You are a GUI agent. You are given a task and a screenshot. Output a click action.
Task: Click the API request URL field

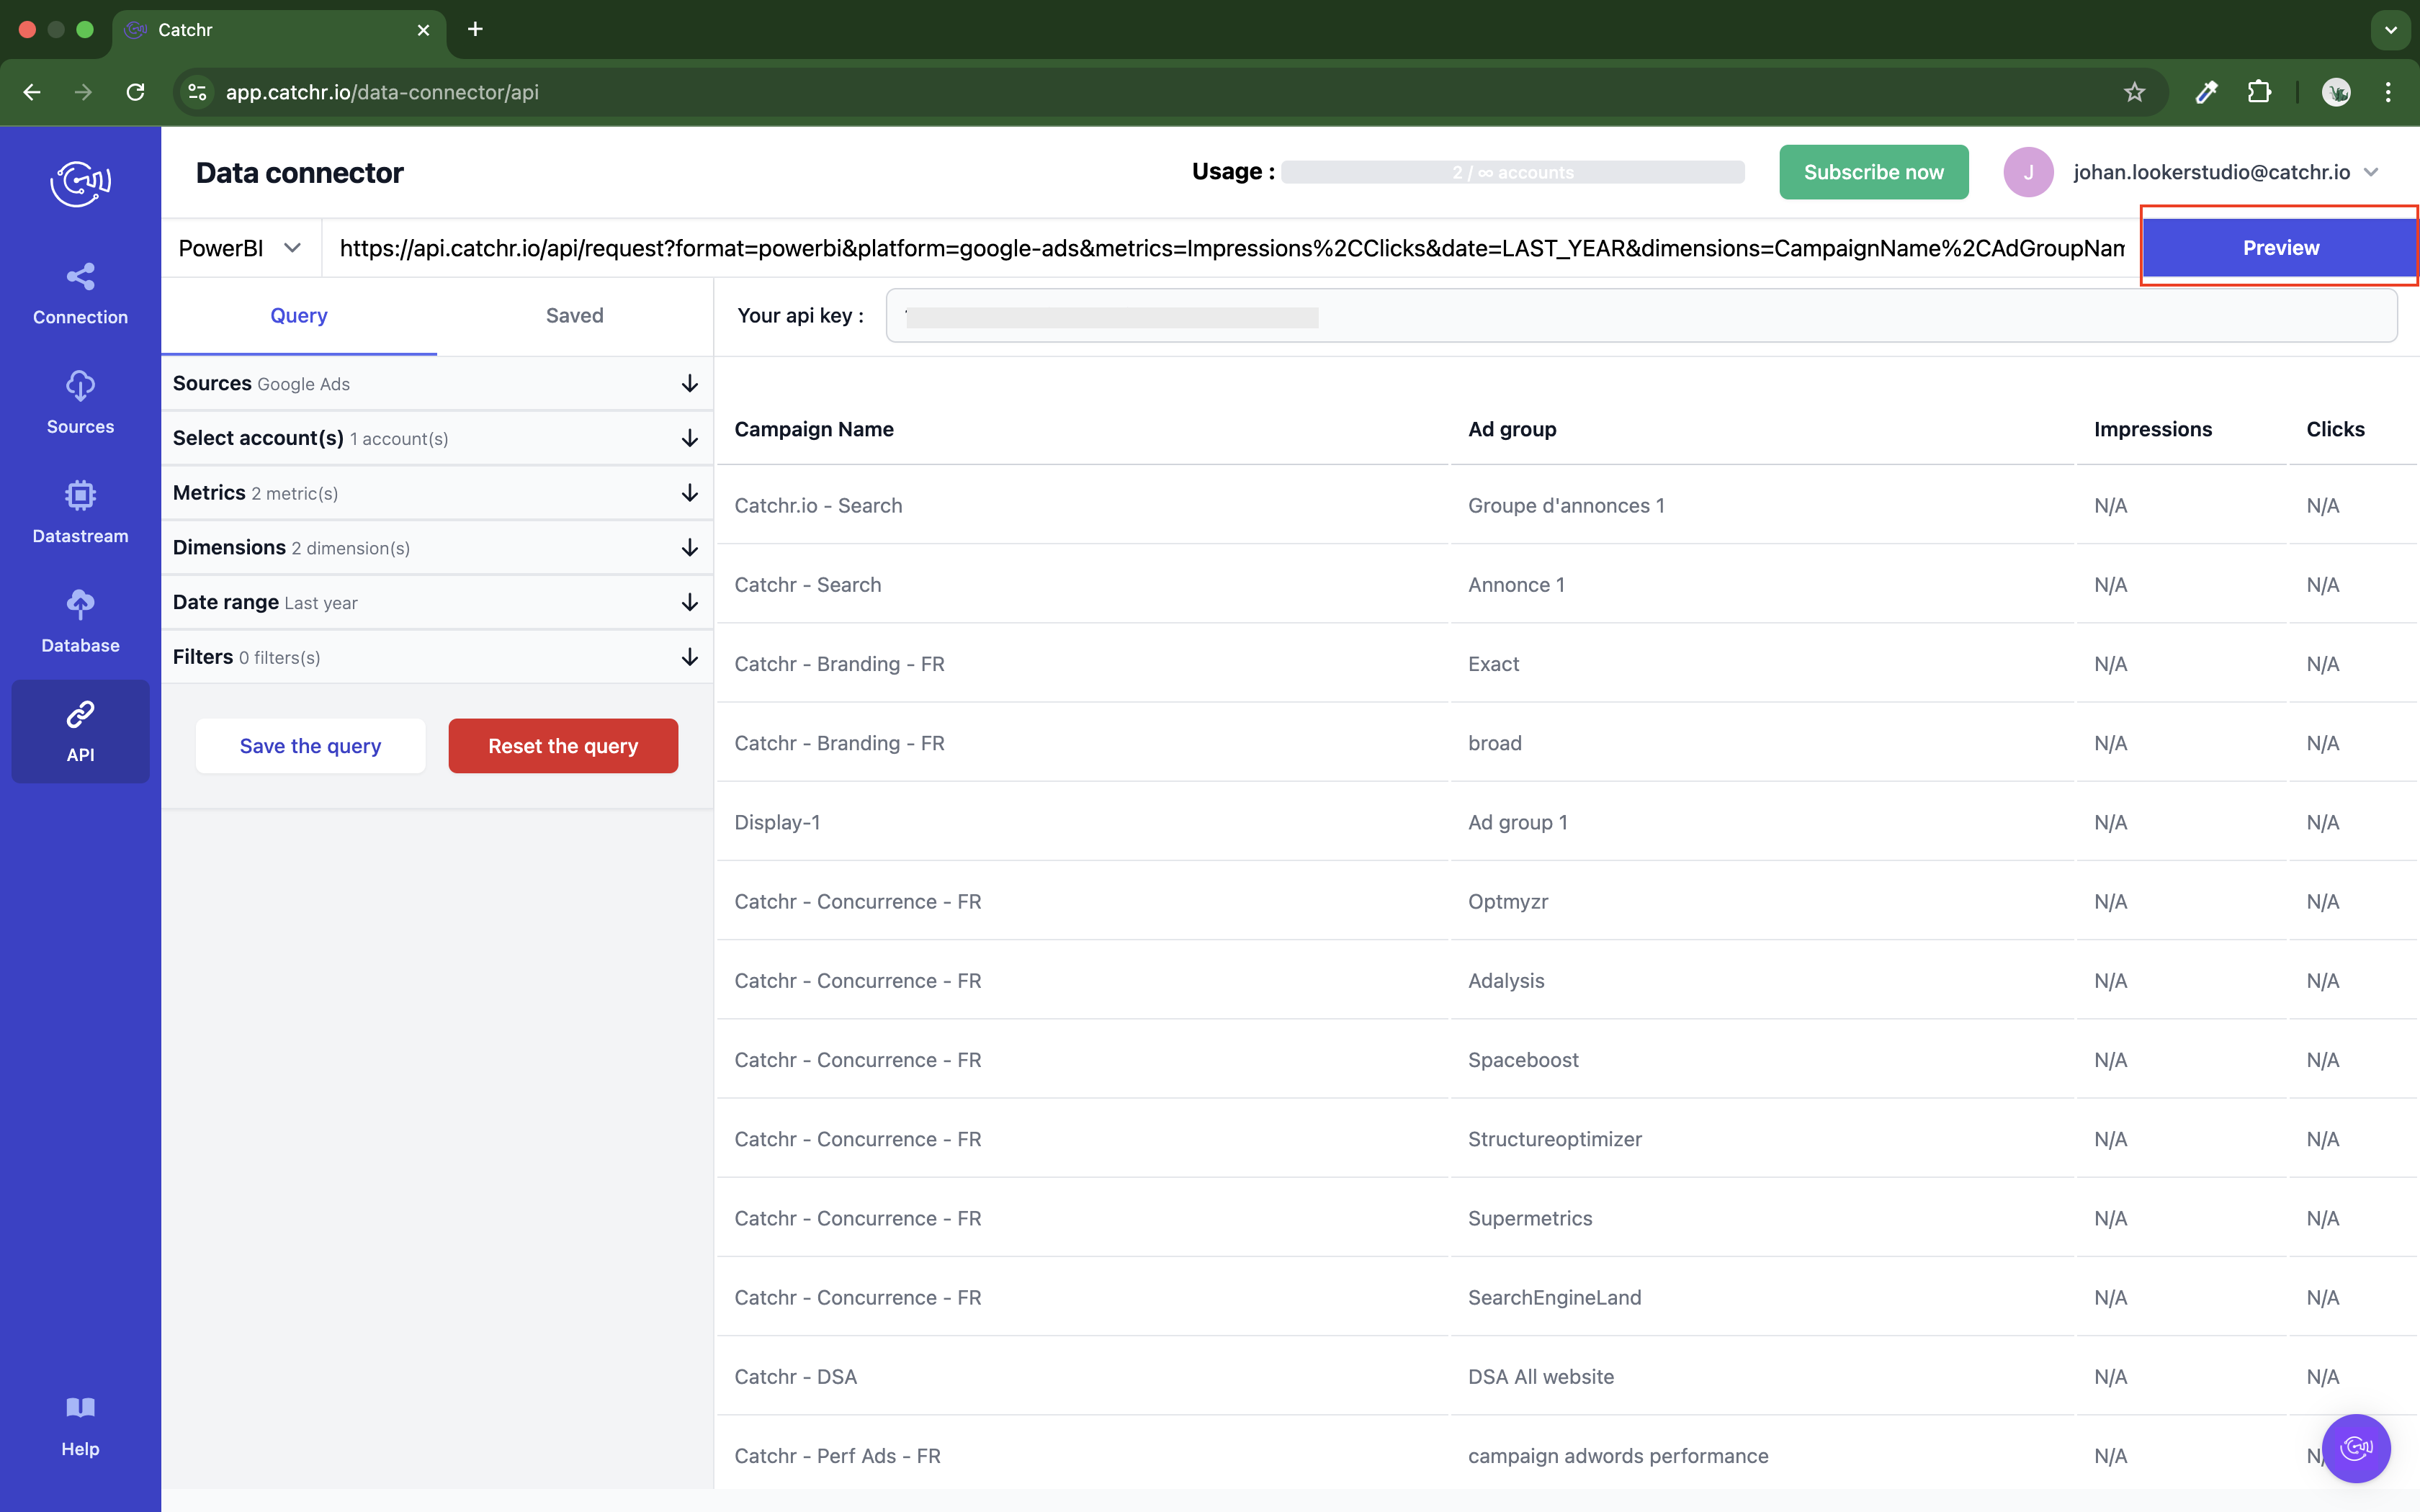pos(1232,248)
